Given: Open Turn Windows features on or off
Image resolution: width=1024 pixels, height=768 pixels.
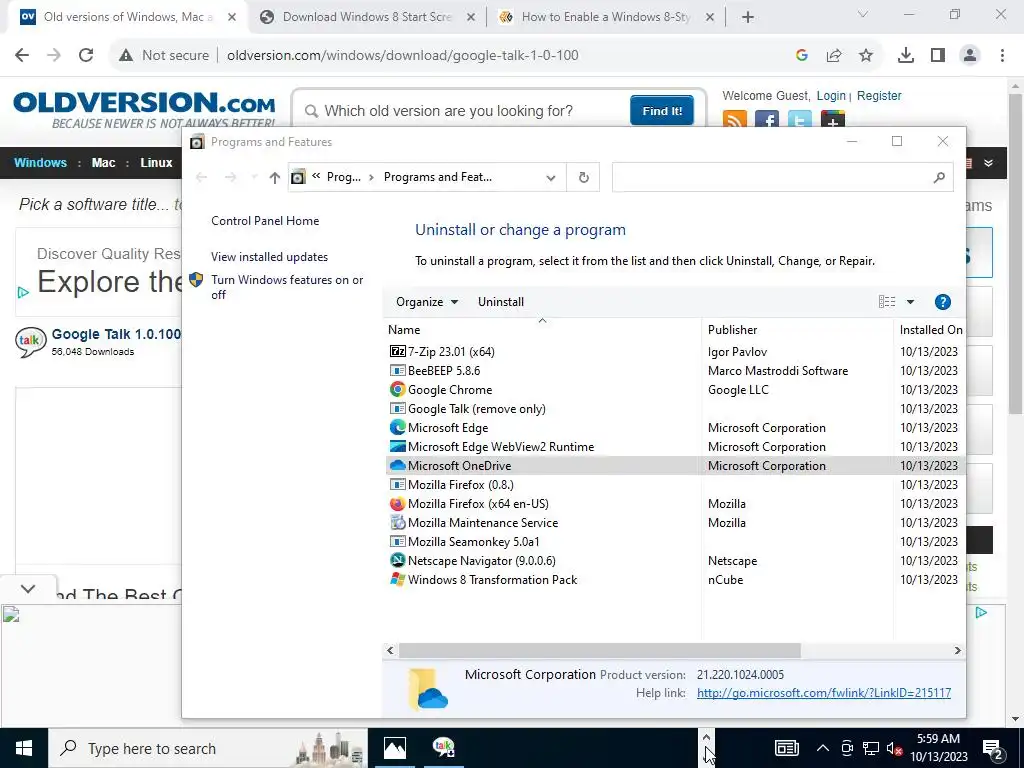Looking at the screenshot, I should 287,287.
